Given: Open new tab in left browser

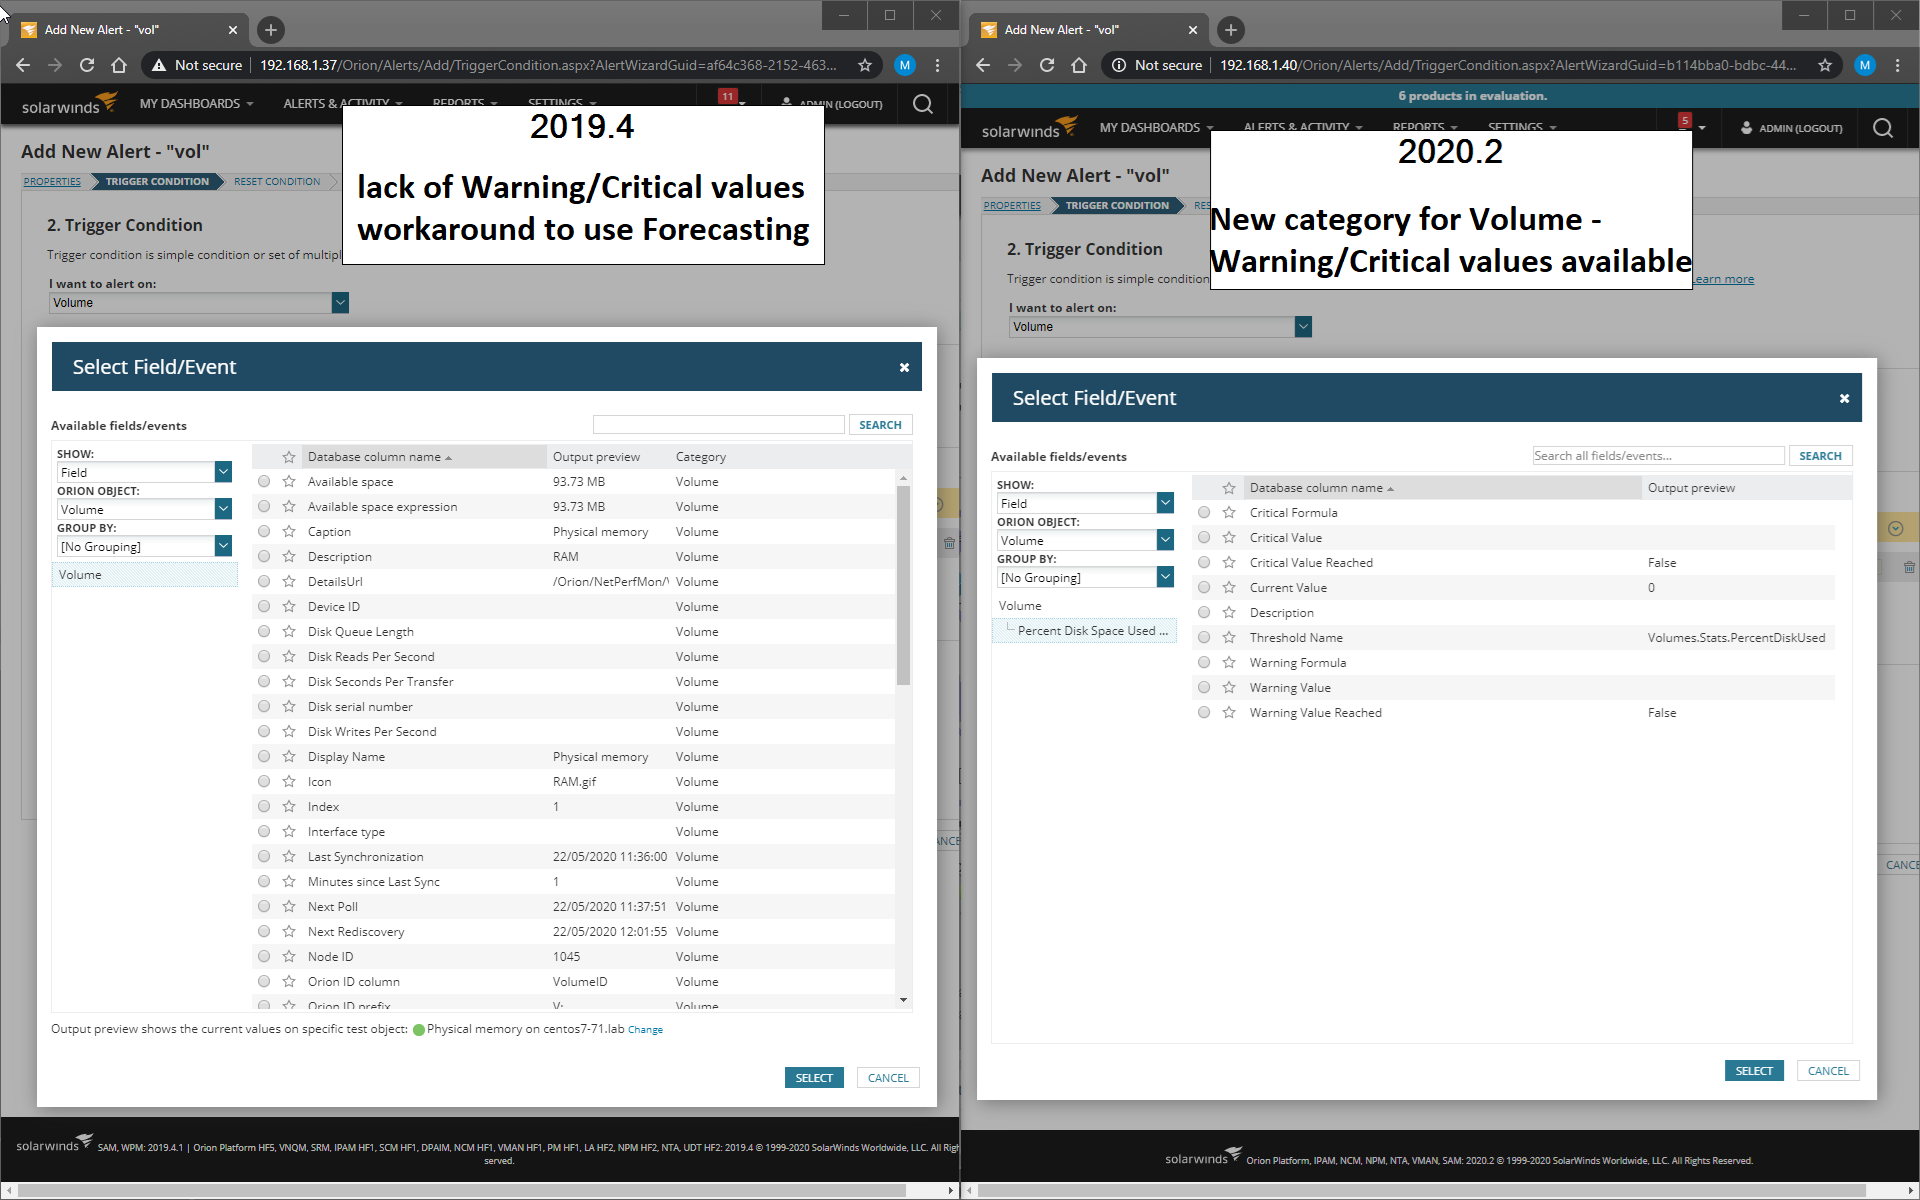Looking at the screenshot, I should point(270,30).
